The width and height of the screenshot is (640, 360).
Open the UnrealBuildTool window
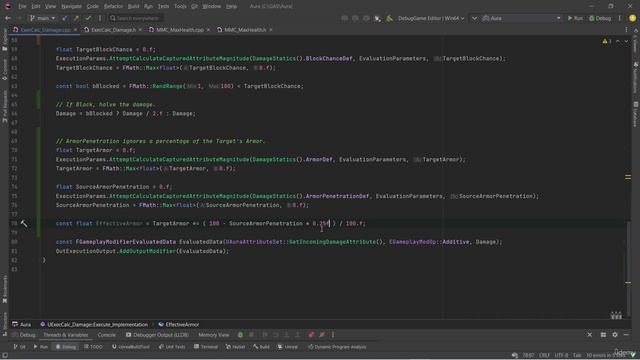point(131,347)
